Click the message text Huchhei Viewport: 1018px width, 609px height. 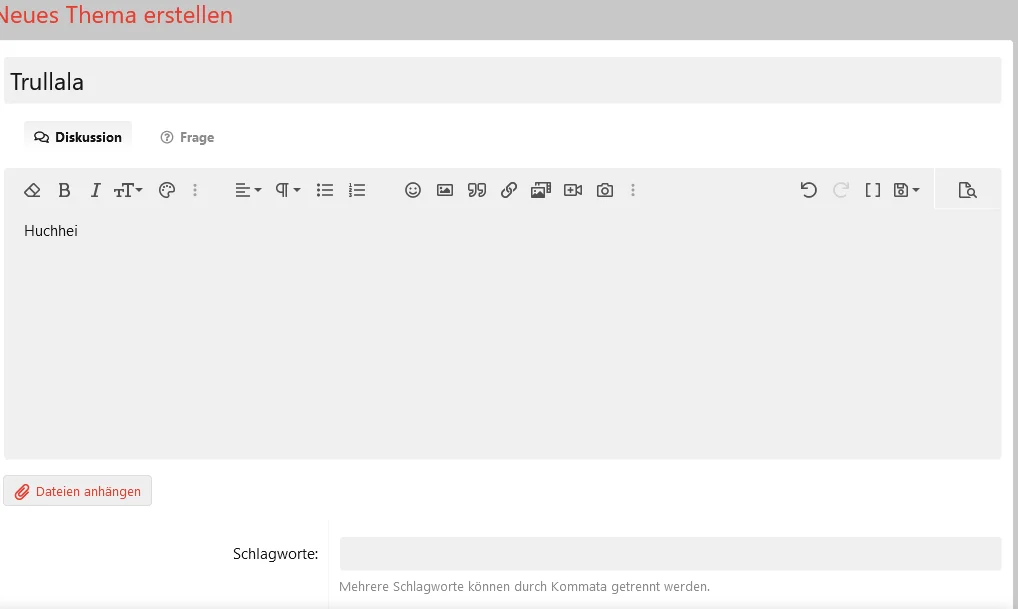(x=51, y=231)
